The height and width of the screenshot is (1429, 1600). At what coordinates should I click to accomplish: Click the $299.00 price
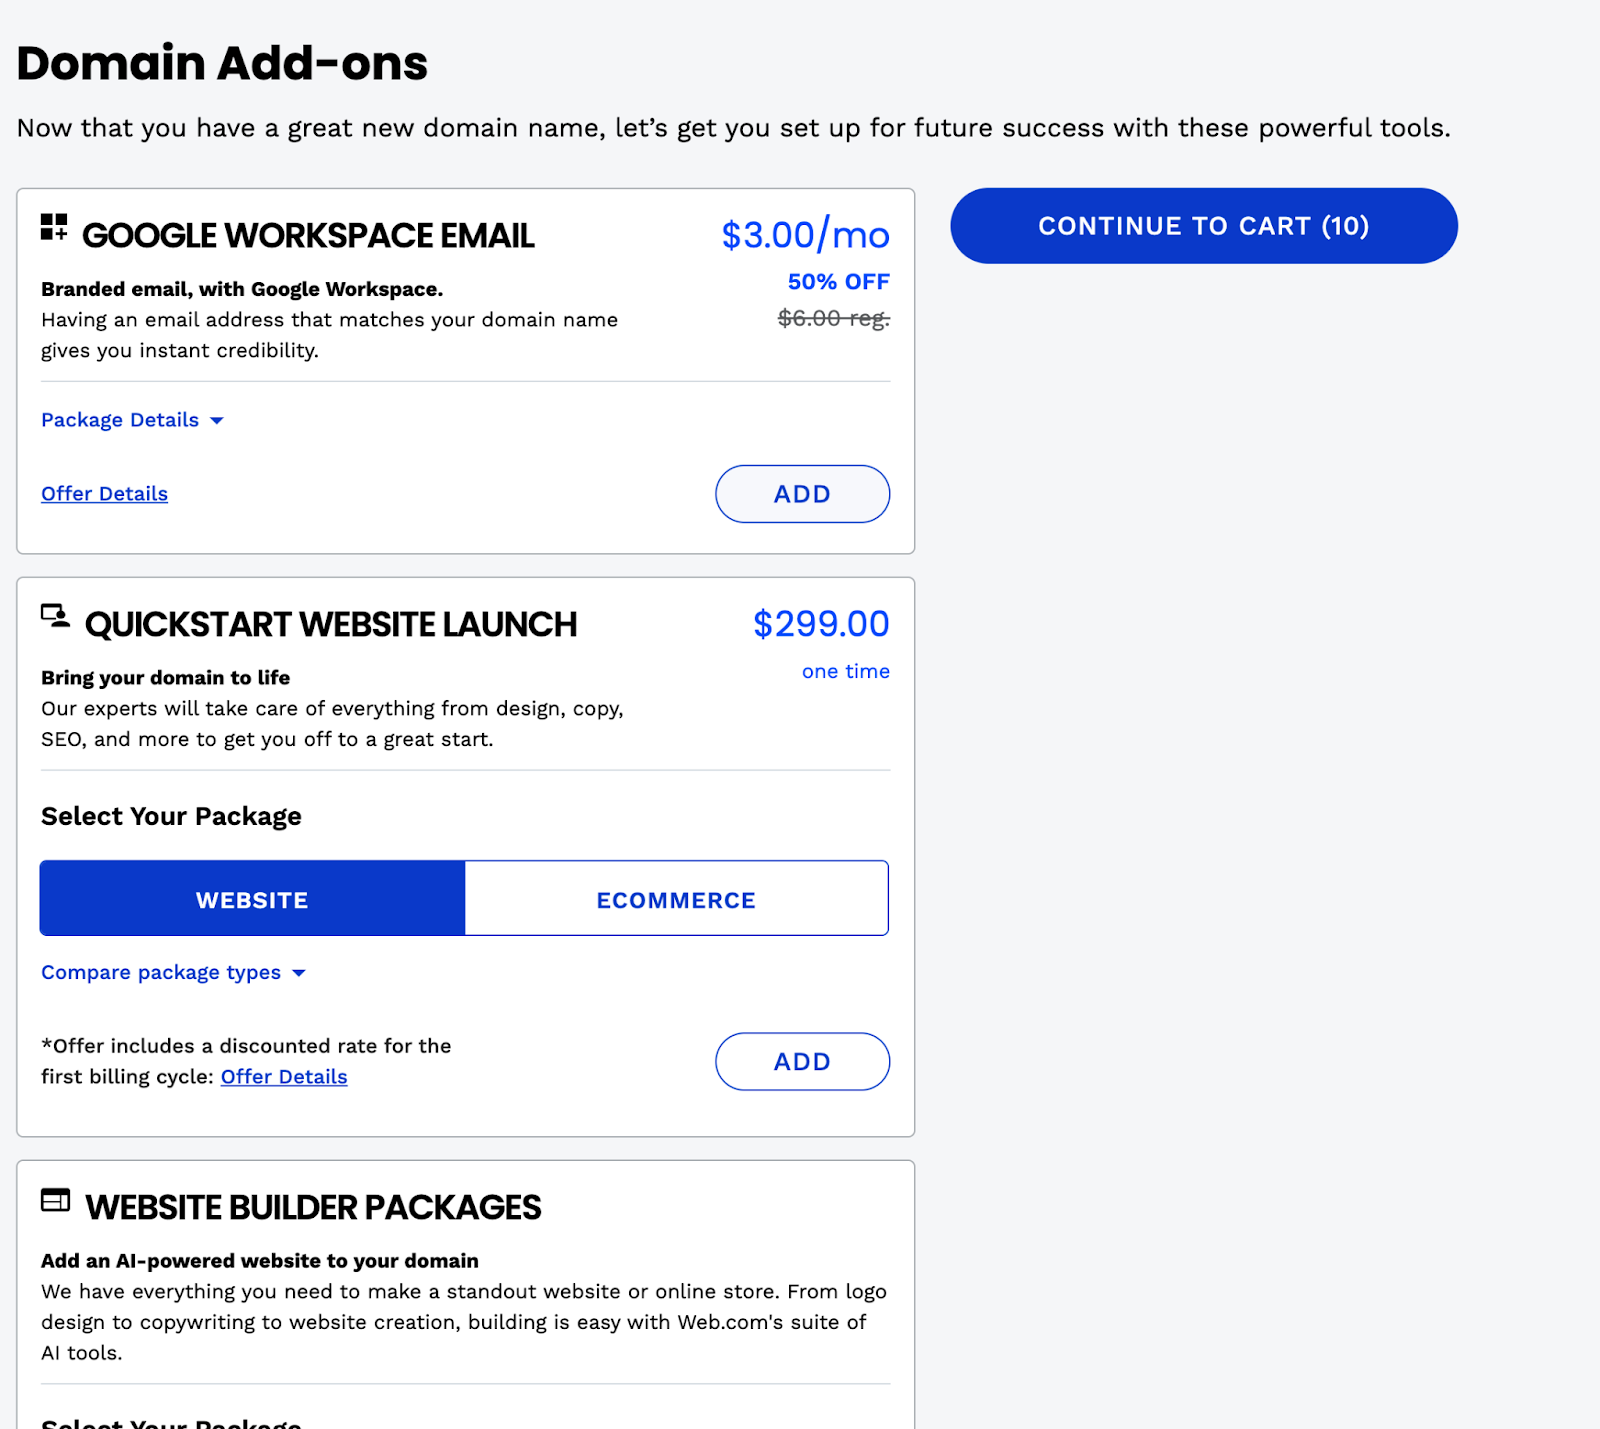tap(821, 624)
